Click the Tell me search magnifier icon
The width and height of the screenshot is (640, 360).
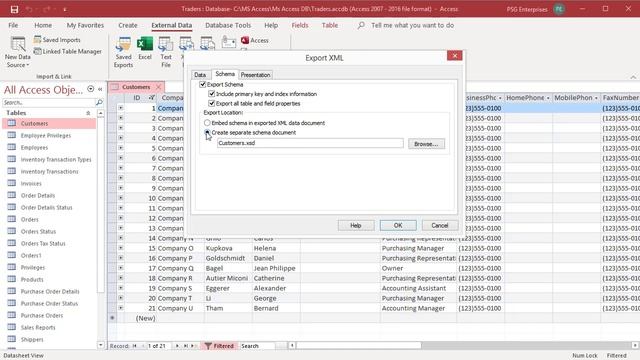point(361,25)
